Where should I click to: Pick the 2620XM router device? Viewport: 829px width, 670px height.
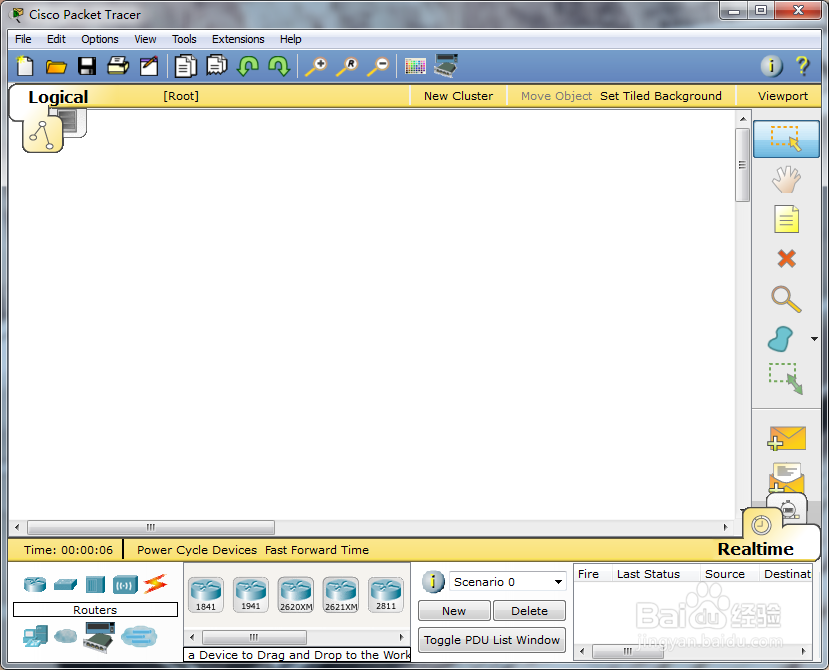point(296,595)
